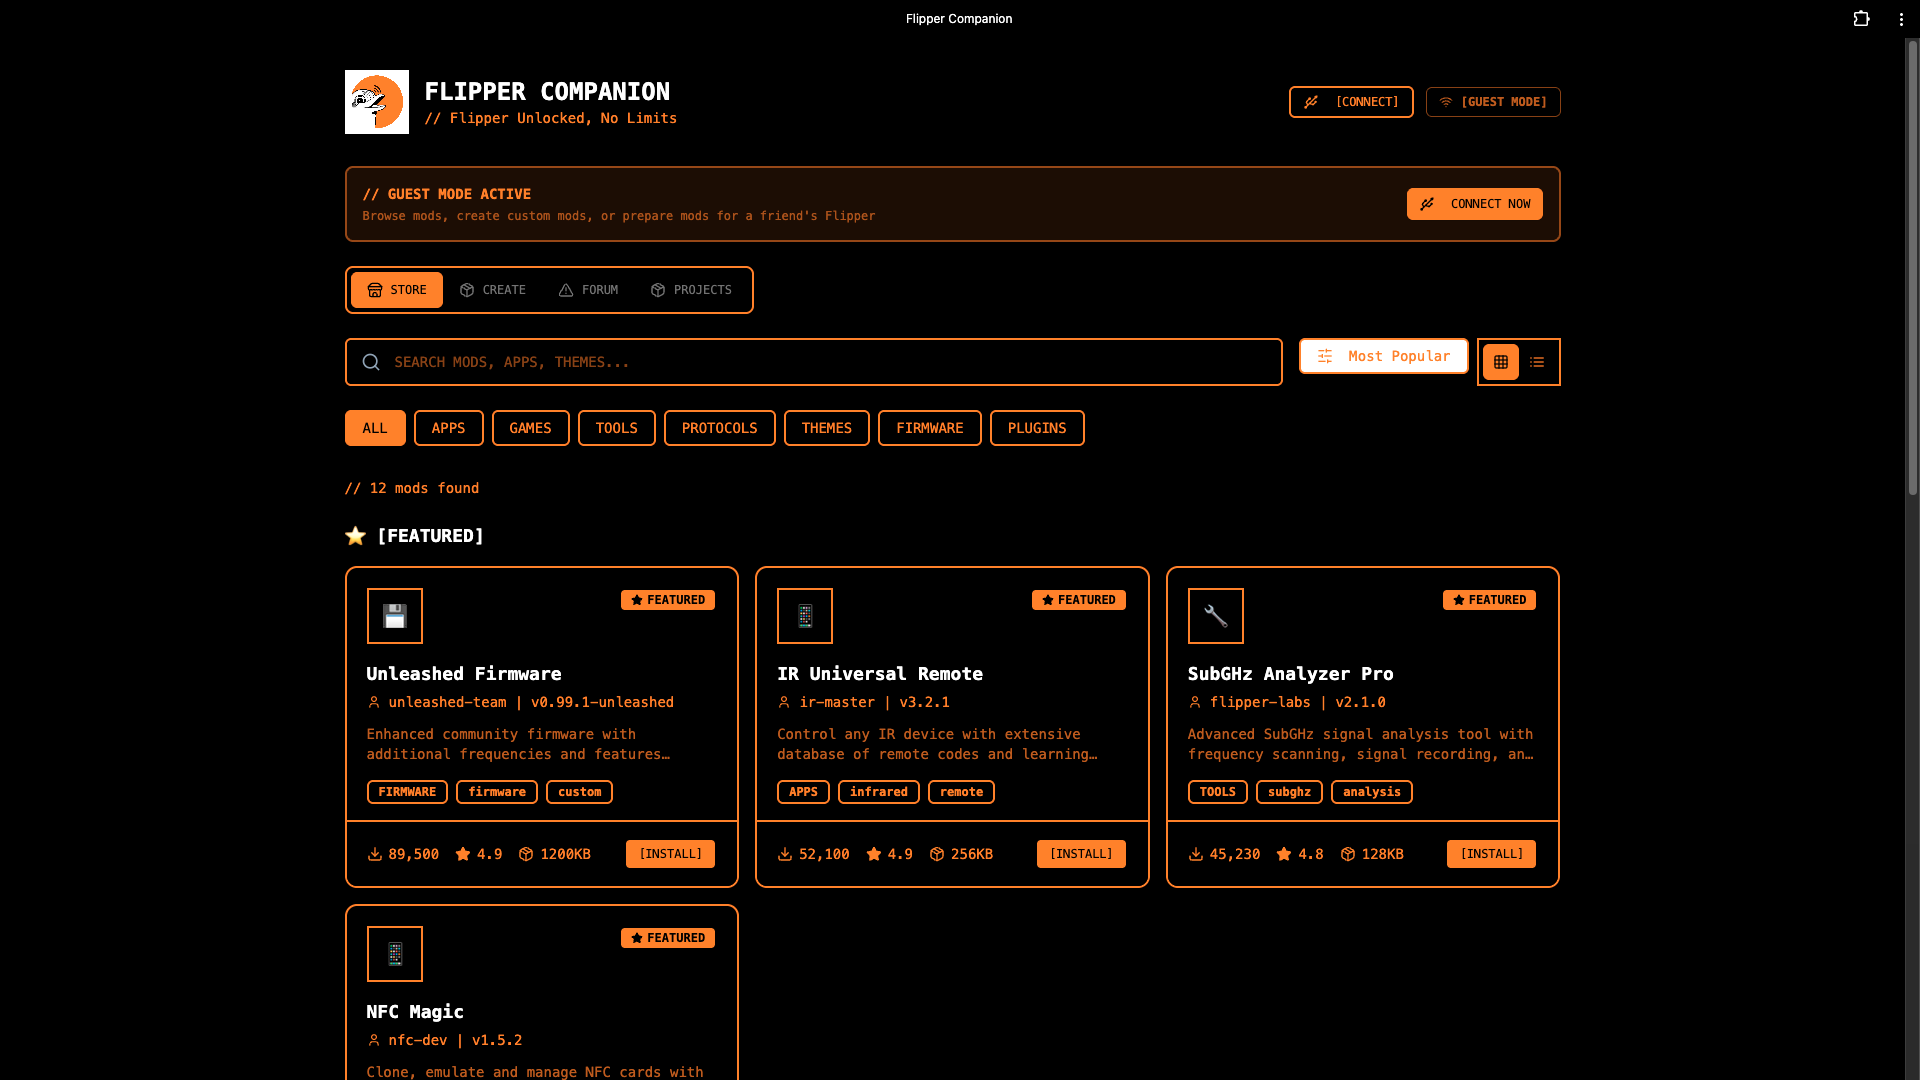Screen dimensions: 1920x1080
Task: Click the [CONNECT] header button
Action: [x=1351, y=102]
